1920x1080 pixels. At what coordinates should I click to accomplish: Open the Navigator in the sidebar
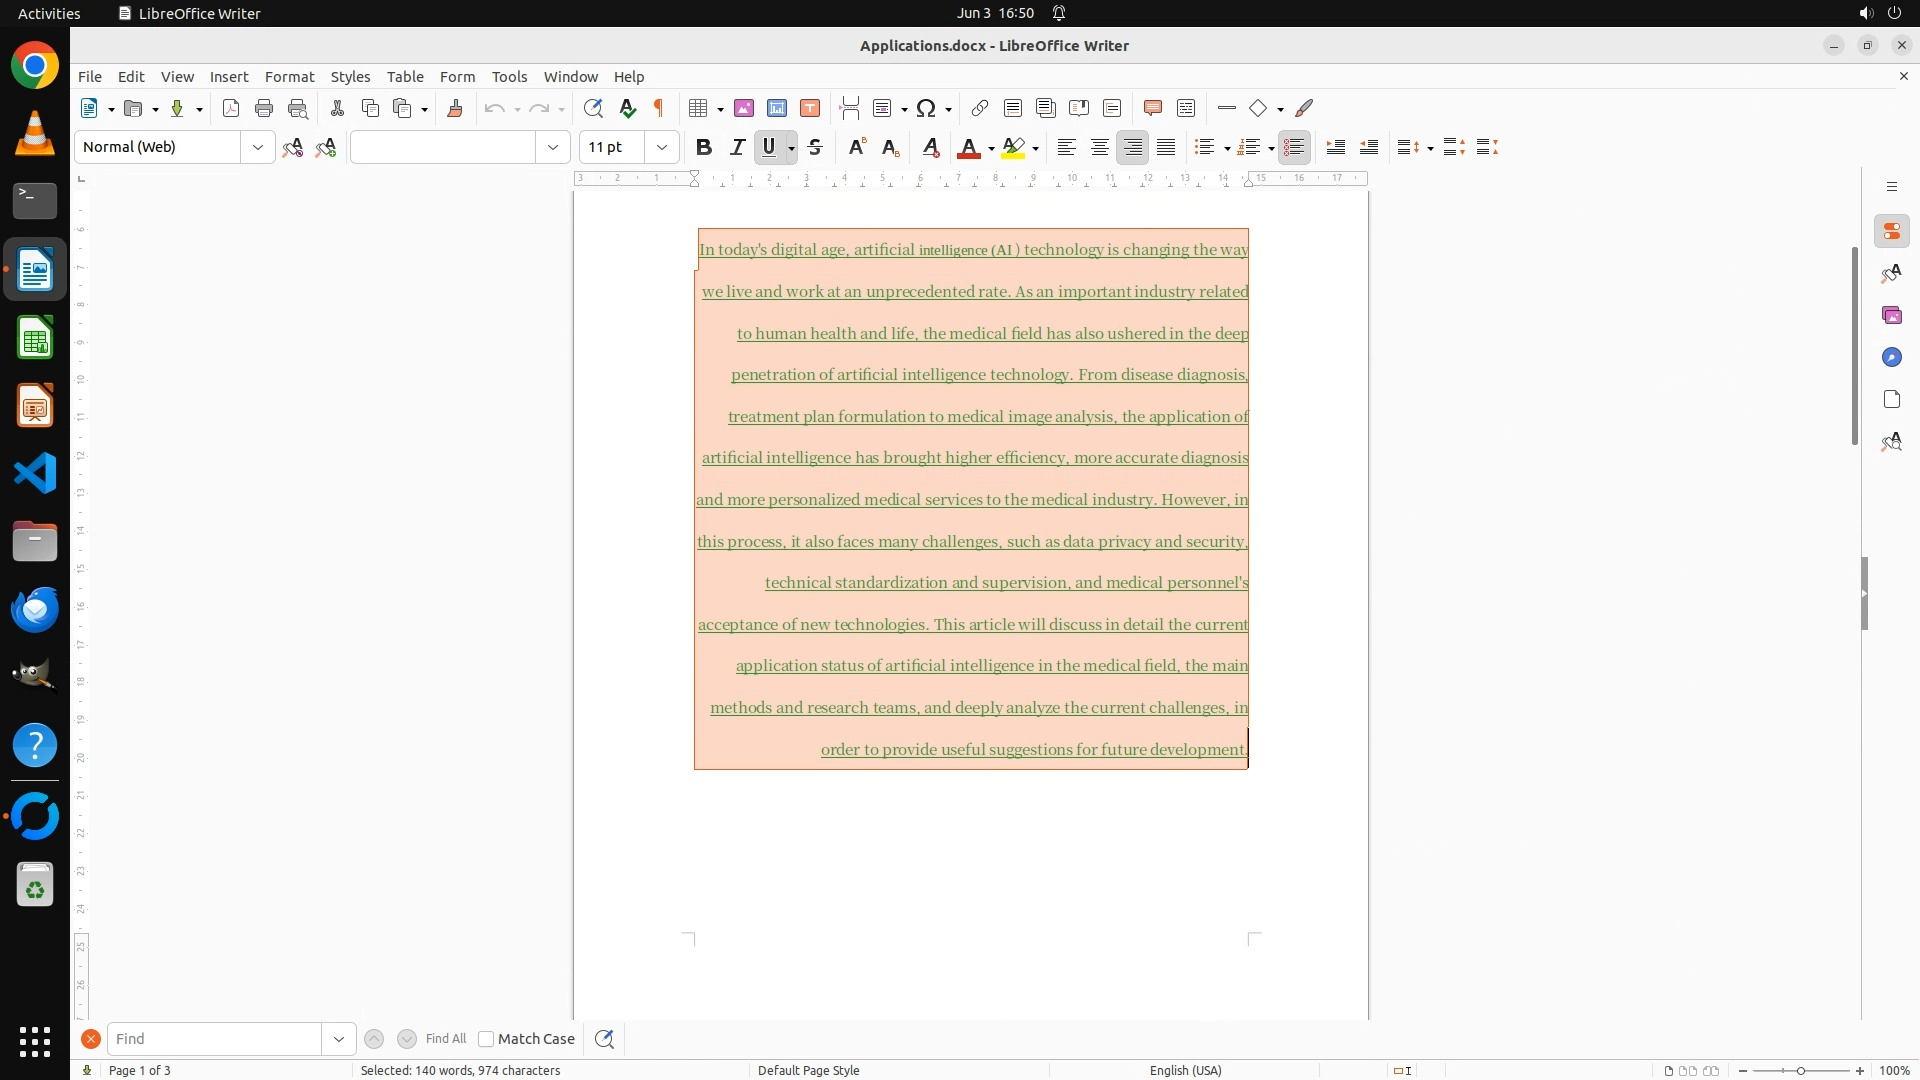tap(1891, 357)
